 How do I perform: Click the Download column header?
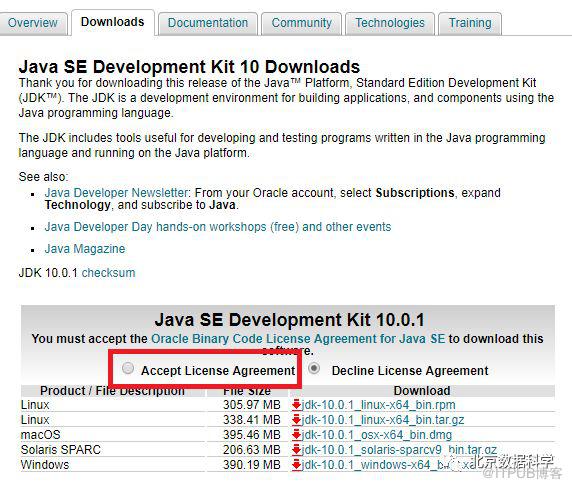tap(422, 390)
